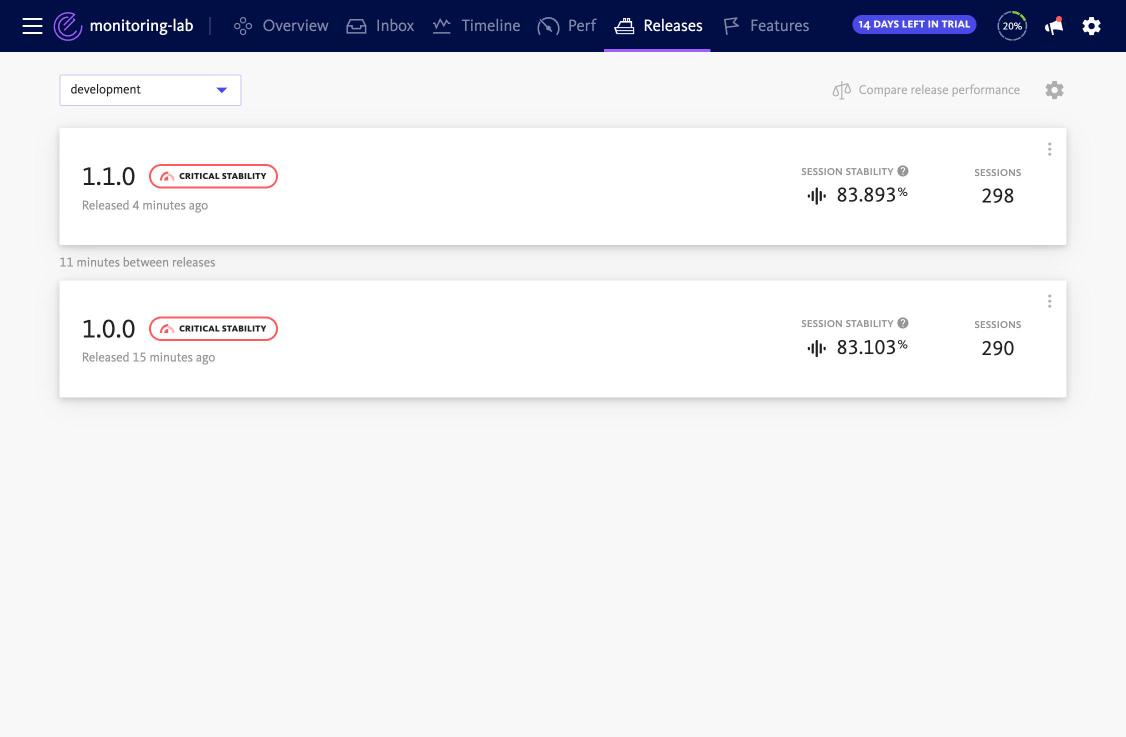The height and width of the screenshot is (737, 1126).
Task: Click the 290 sessions count
Action: pyautogui.click(x=997, y=348)
